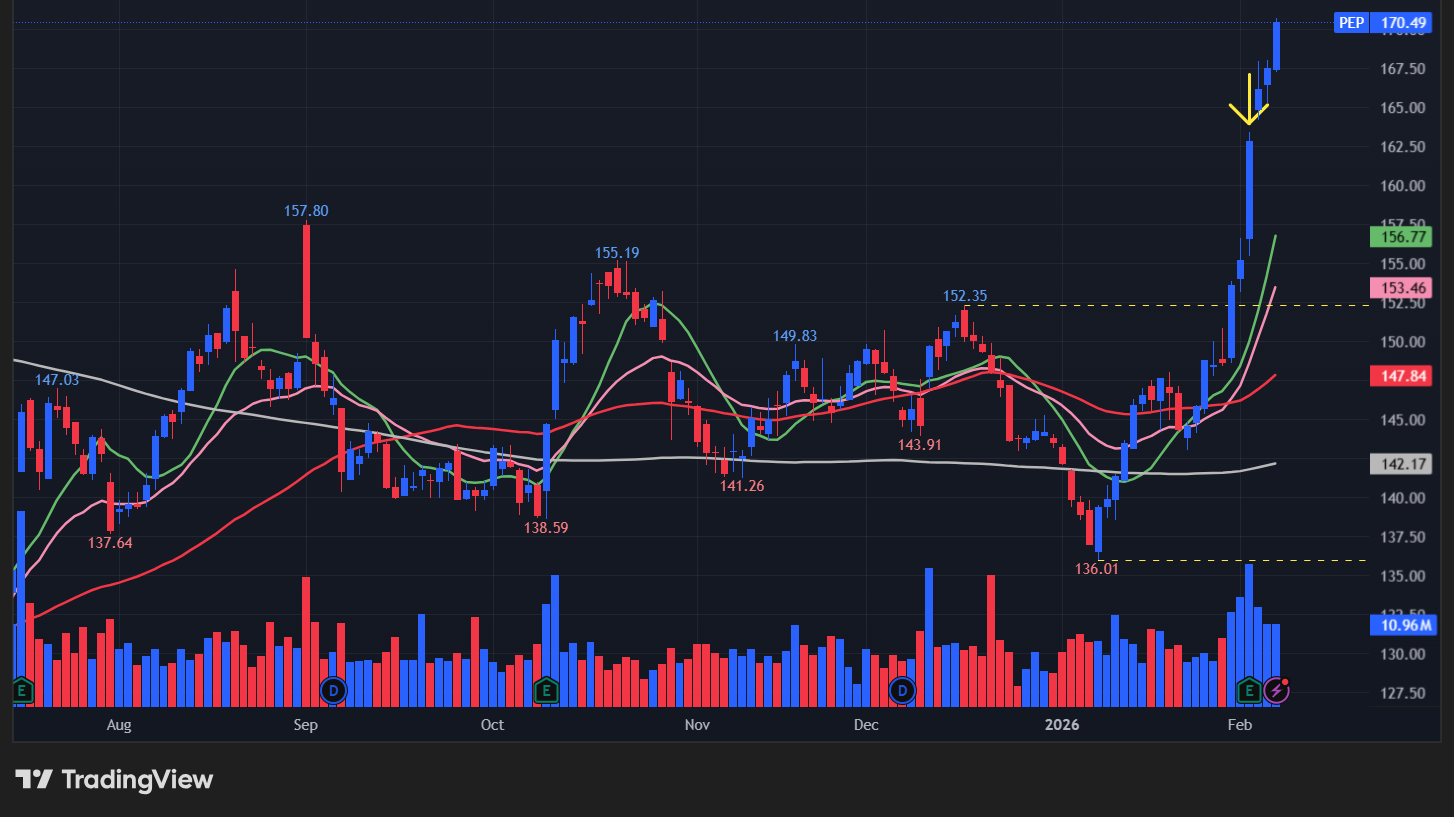
Task: Click the 136.01 low price annotation
Action: point(1096,569)
